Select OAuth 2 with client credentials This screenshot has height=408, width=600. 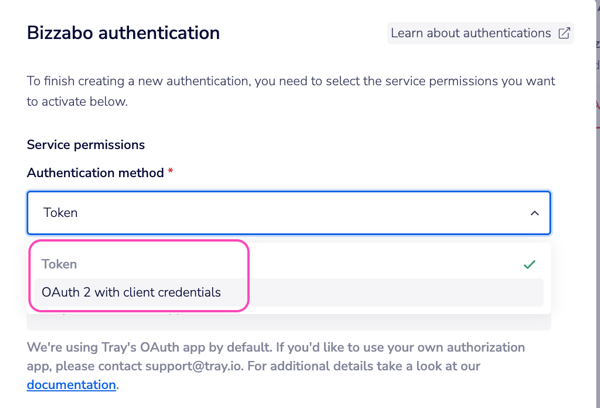tap(131, 292)
